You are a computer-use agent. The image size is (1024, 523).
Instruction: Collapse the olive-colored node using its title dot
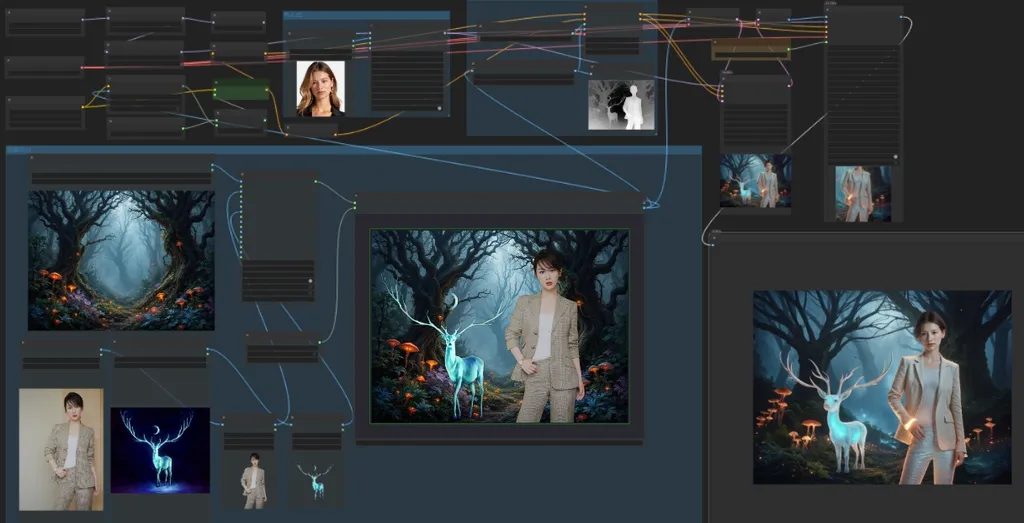(x=716, y=42)
